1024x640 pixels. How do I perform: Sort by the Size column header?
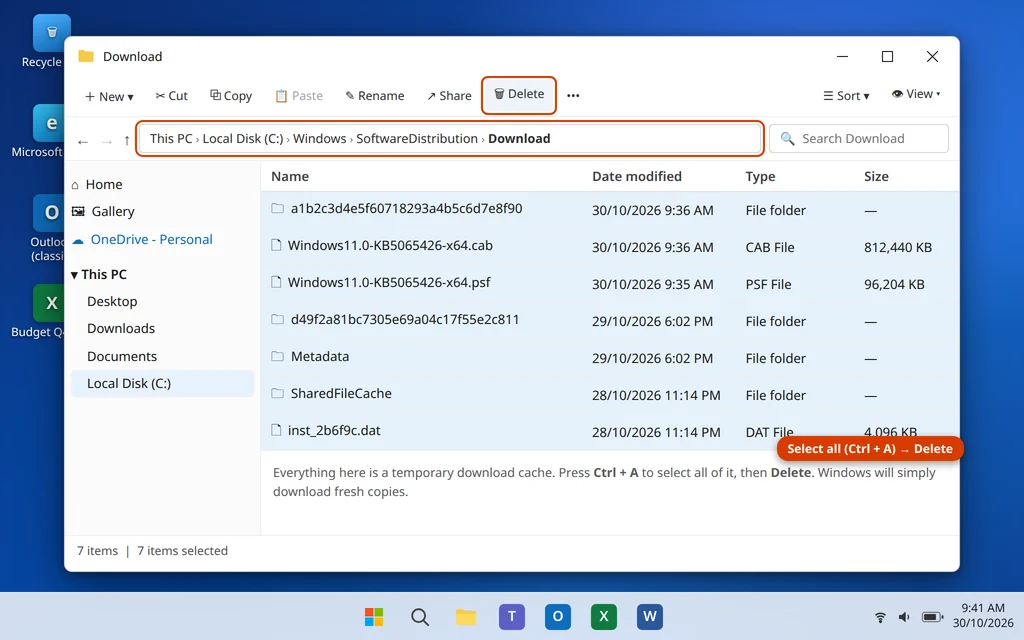click(876, 176)
